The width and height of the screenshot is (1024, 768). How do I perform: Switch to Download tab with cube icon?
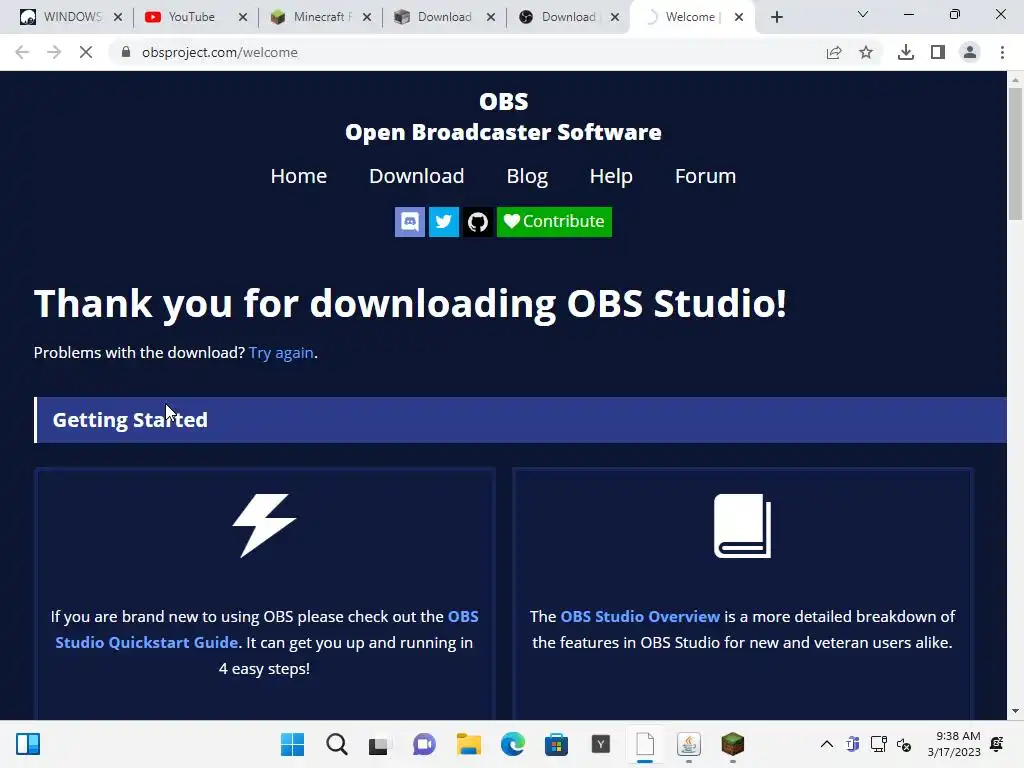[434, 17]
